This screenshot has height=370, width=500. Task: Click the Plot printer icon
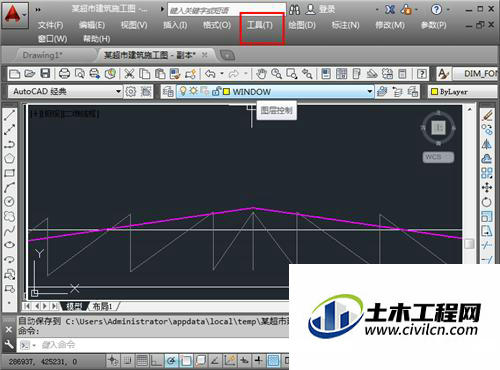click(x=64, y=74)
